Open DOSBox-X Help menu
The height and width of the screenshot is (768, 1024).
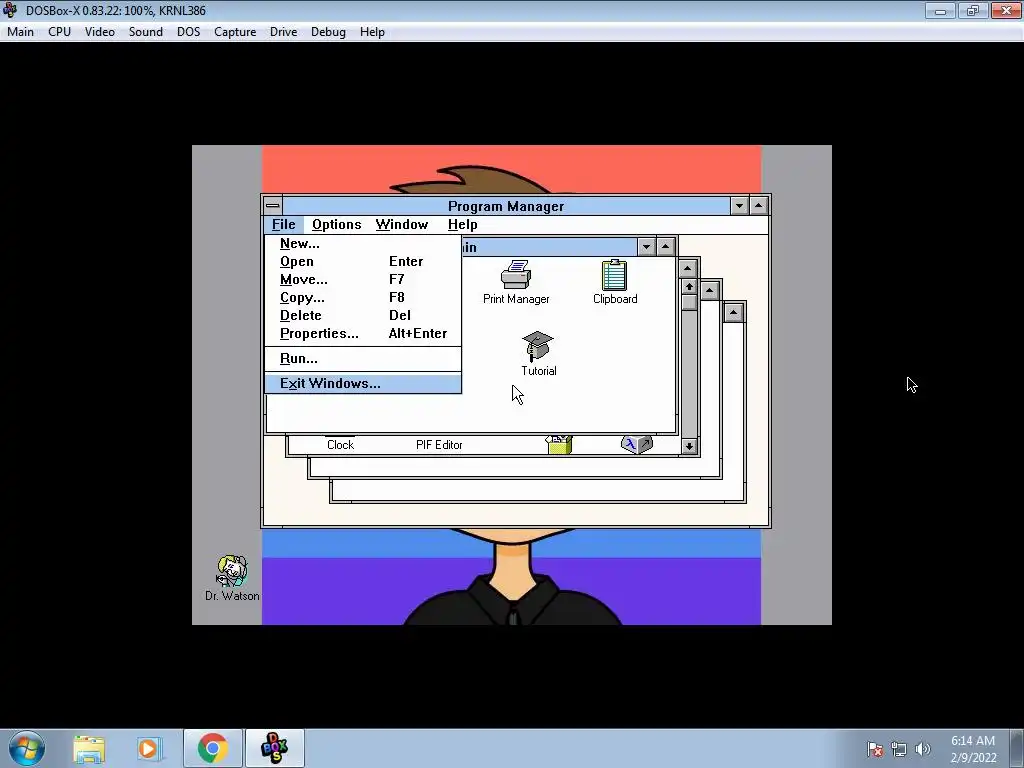point(372,32)
